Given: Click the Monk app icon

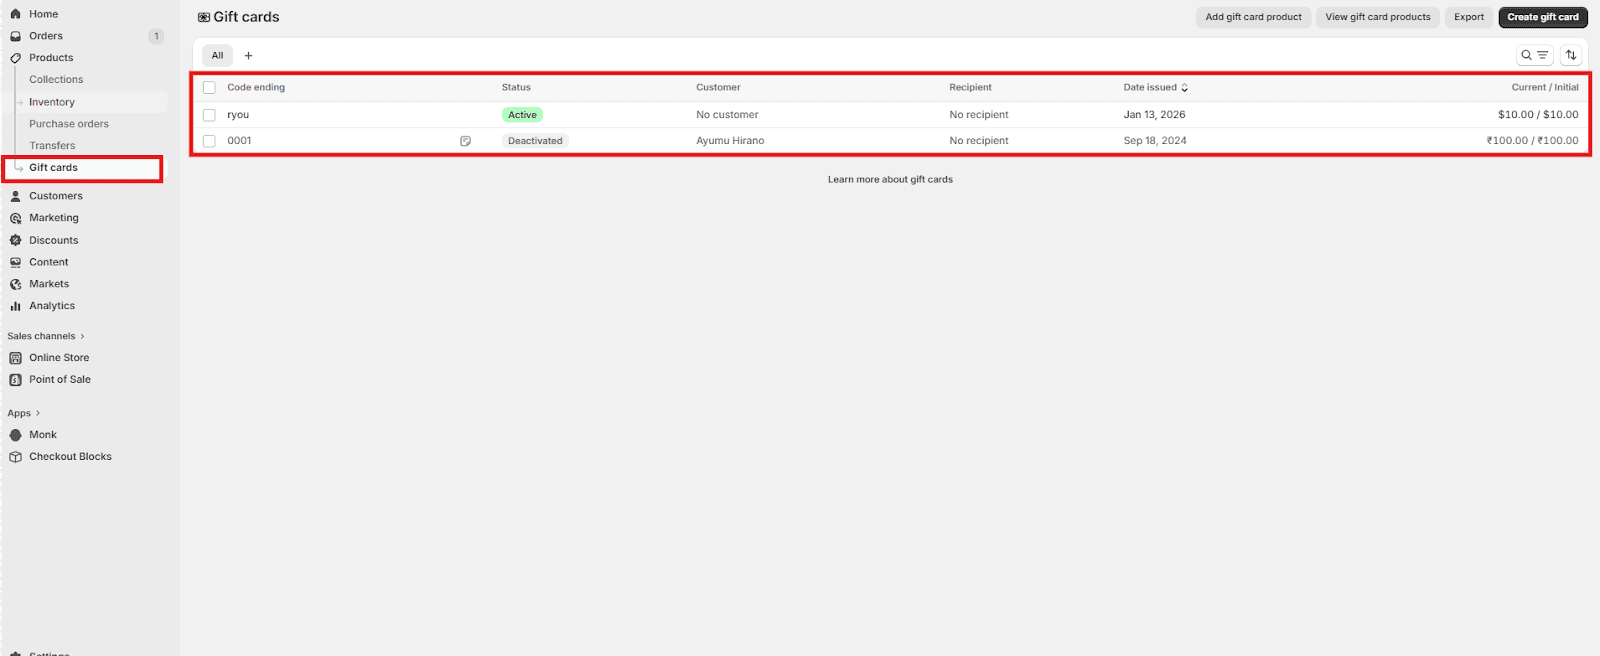Looking at the screenshot, I should (15, 435).
